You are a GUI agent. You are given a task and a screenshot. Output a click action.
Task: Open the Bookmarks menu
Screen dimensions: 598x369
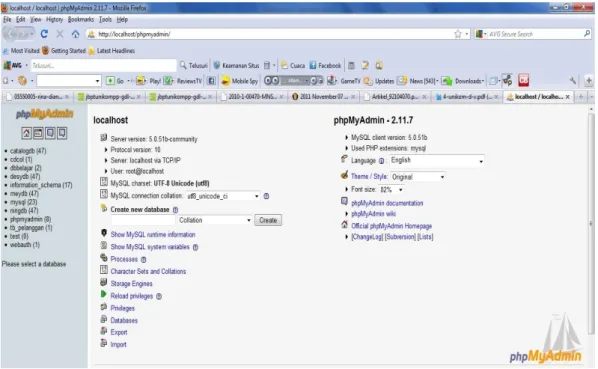pyautogui.click(x=81, y=19)
